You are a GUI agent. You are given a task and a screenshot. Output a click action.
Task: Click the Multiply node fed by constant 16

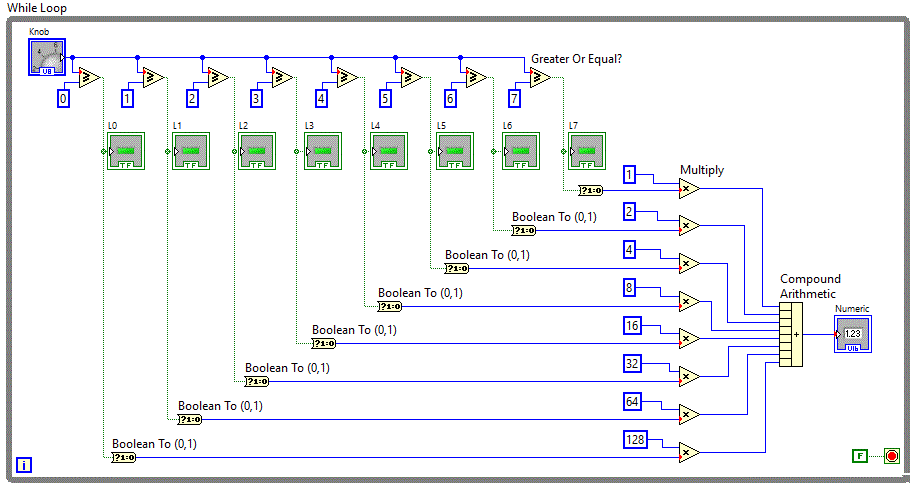688,338
